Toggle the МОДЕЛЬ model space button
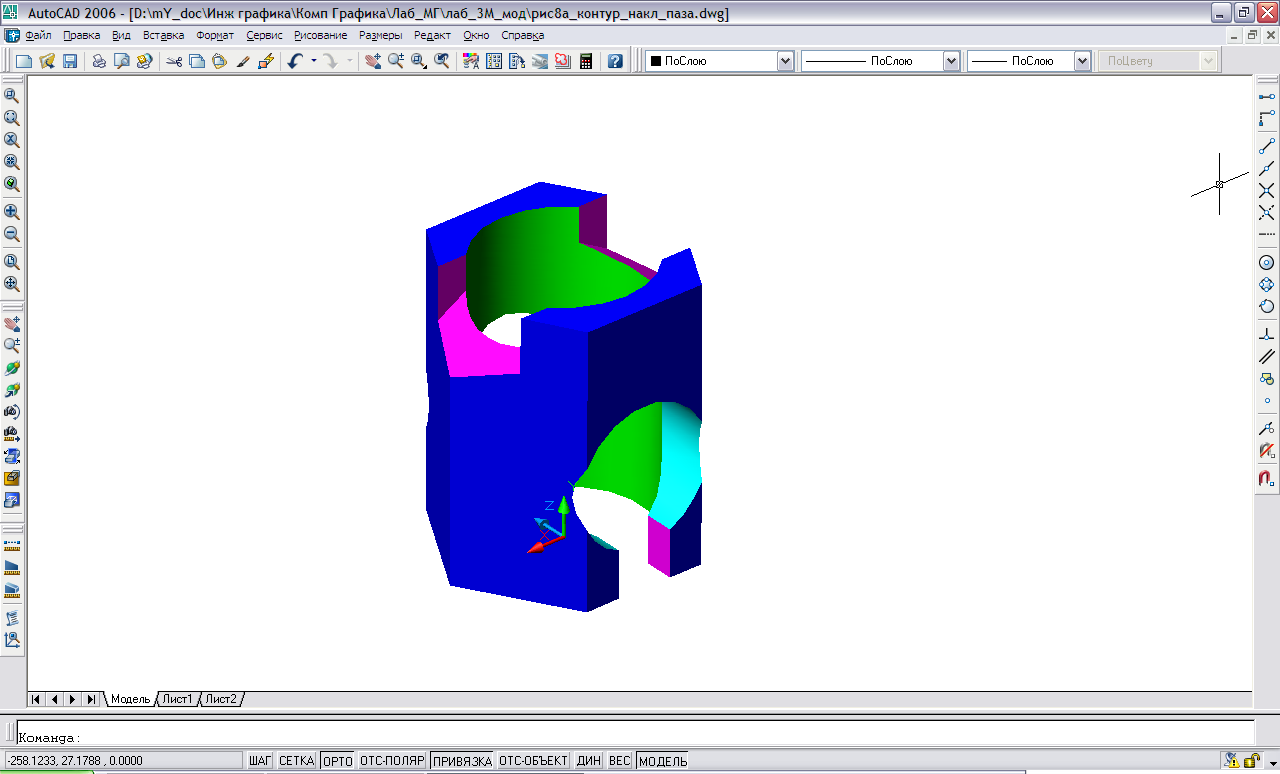Viewport: 1280px width, 774px height. [x=663, y=761]
